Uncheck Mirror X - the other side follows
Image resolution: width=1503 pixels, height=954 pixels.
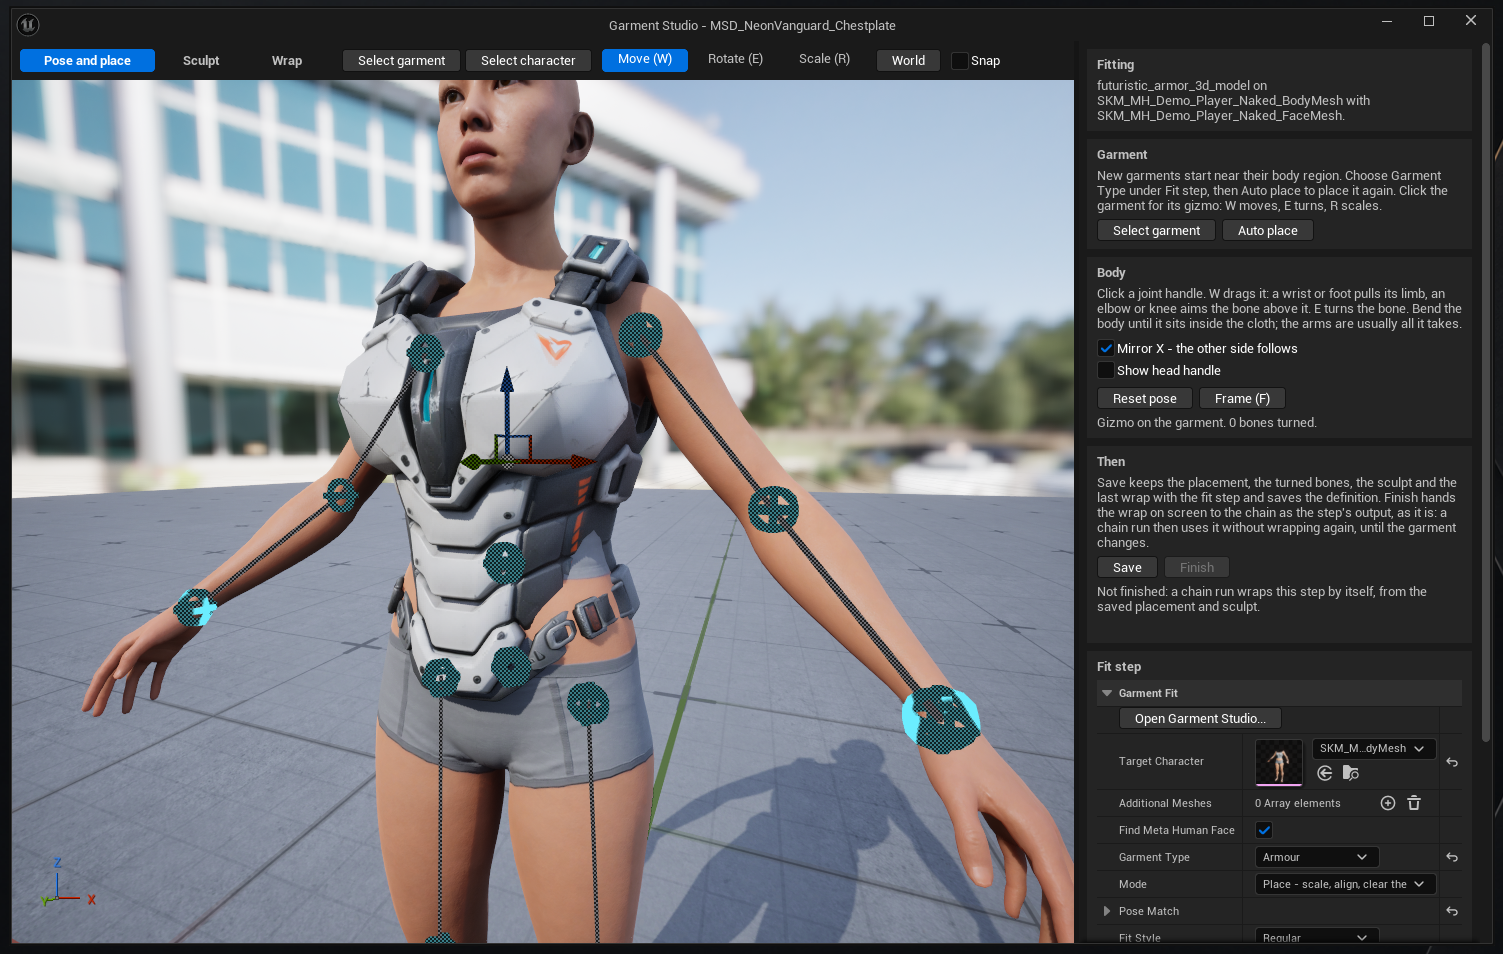click(1106, 348)
